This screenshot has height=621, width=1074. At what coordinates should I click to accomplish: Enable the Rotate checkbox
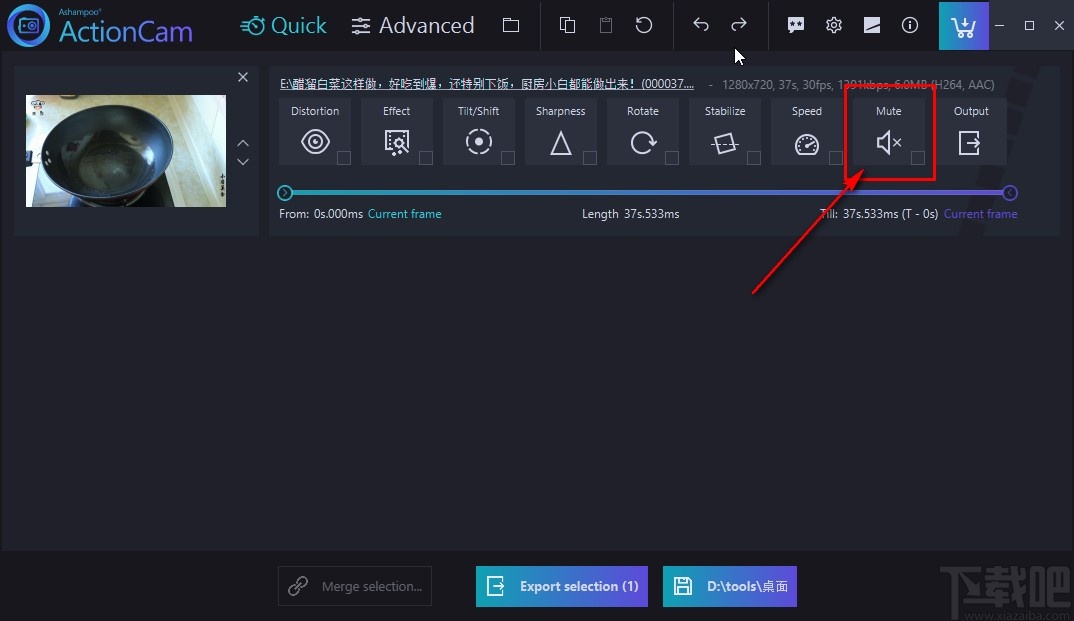(672, 158)
